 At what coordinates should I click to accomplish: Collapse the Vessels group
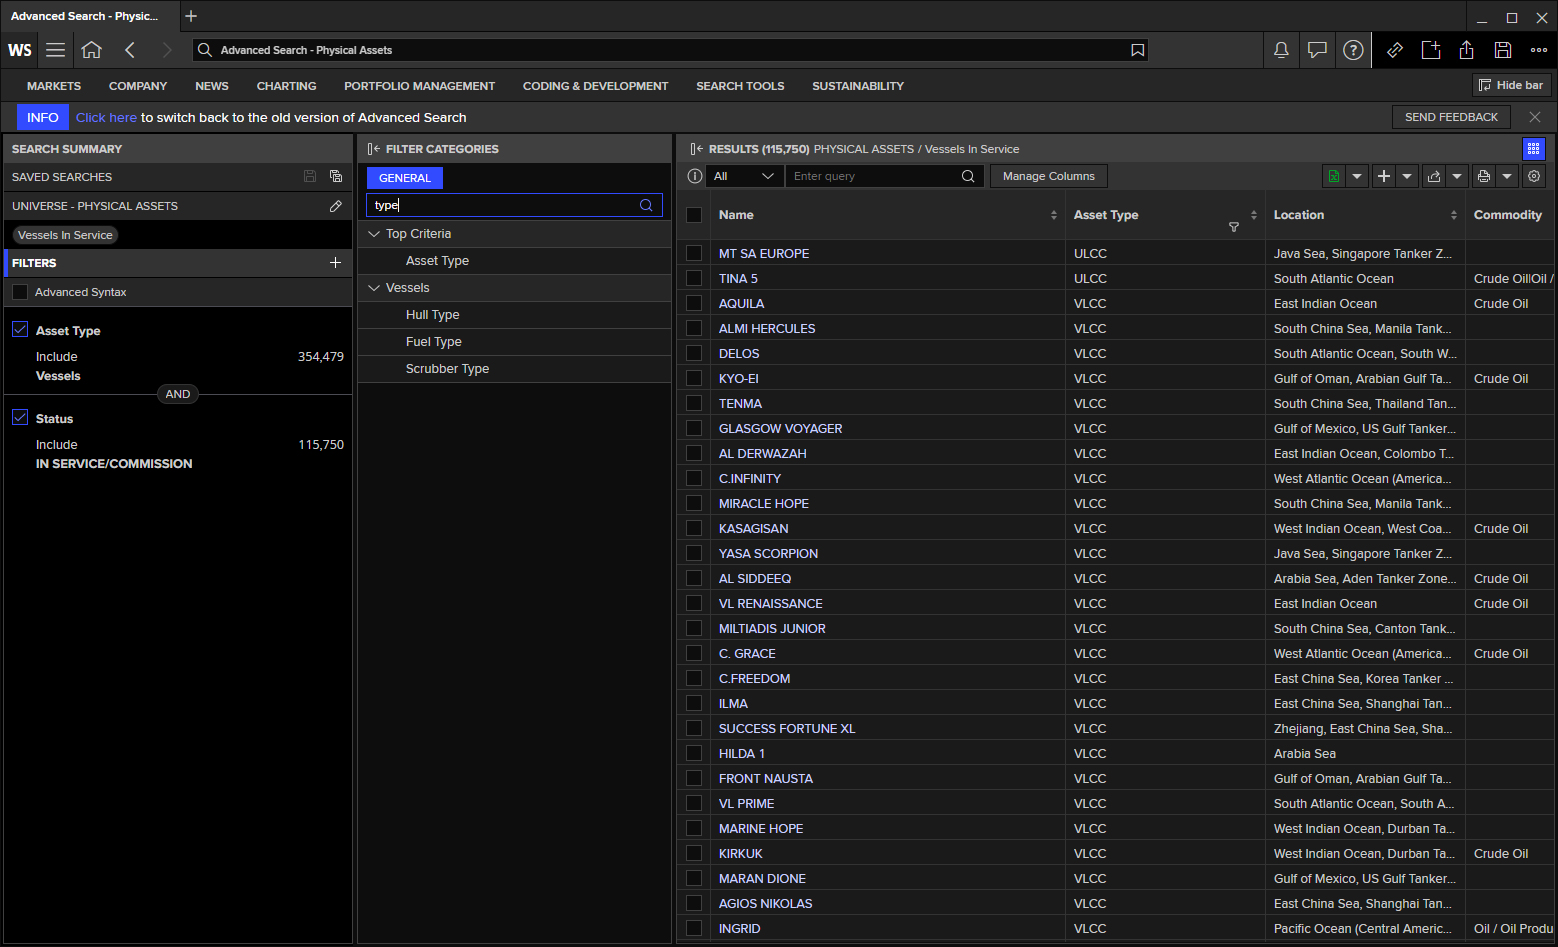[375, 288]
